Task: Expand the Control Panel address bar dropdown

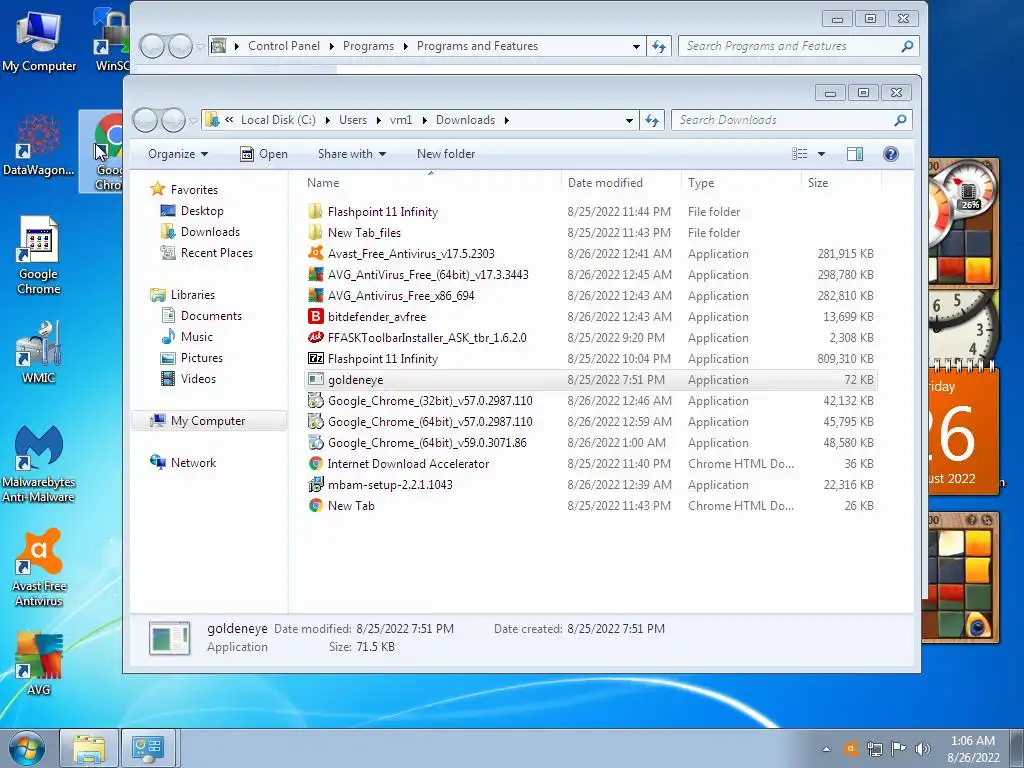Action: pyautogui.click(x=636, y=46)
